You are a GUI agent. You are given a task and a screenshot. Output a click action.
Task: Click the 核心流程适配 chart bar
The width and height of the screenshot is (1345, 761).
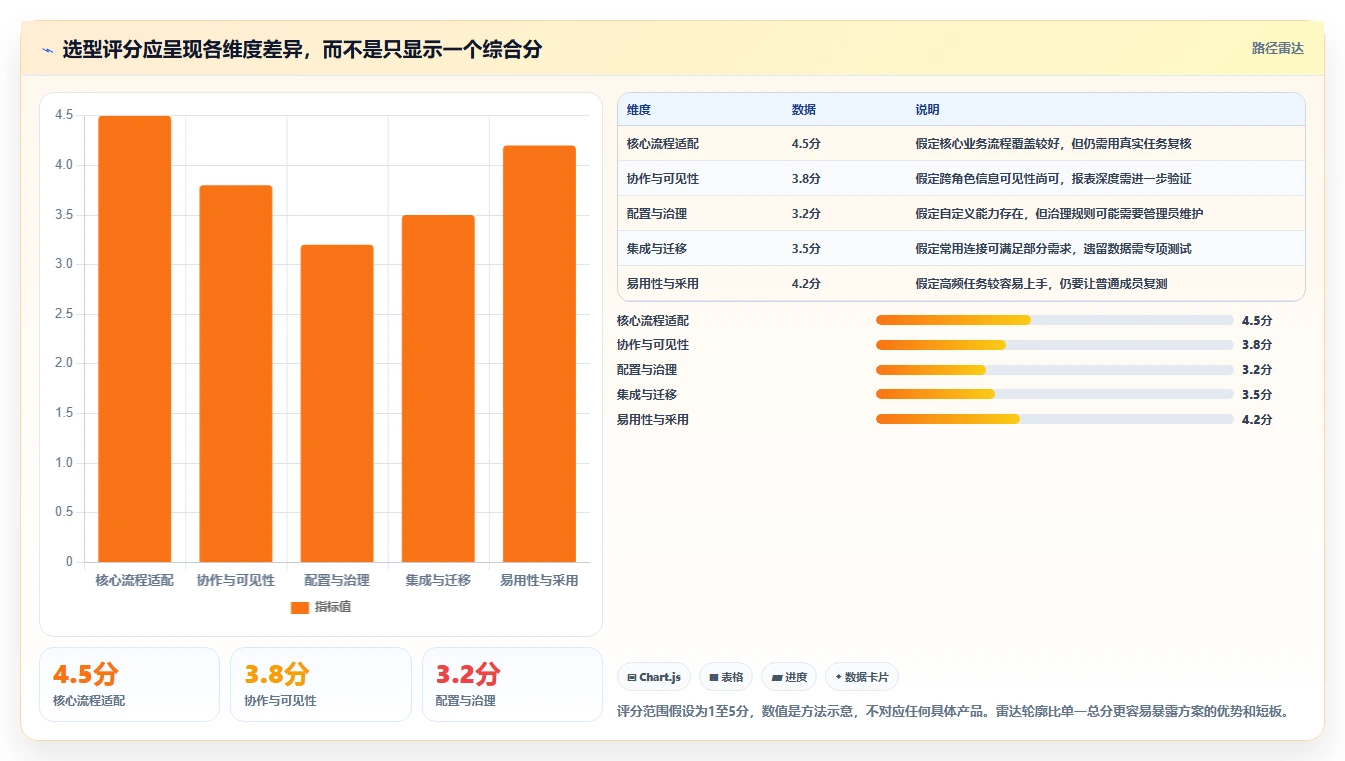point(135,339)
